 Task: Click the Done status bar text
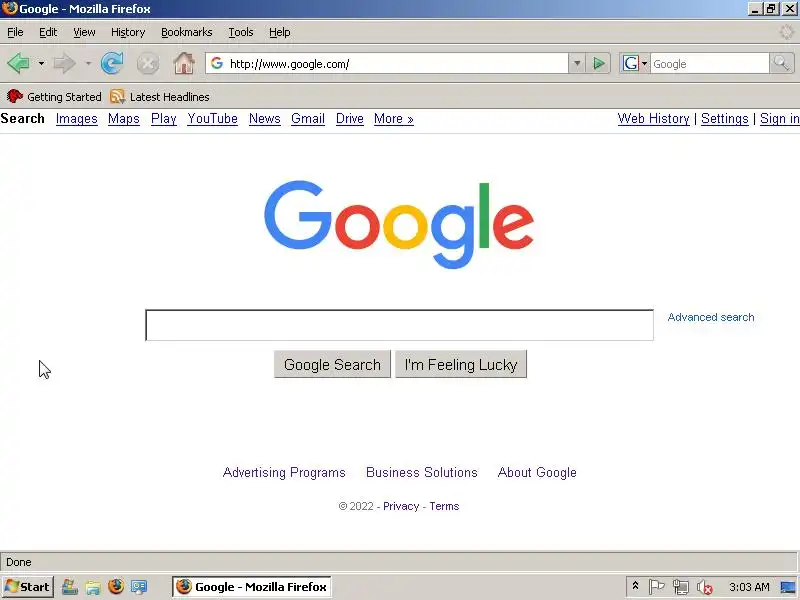(x=19, y=562)
